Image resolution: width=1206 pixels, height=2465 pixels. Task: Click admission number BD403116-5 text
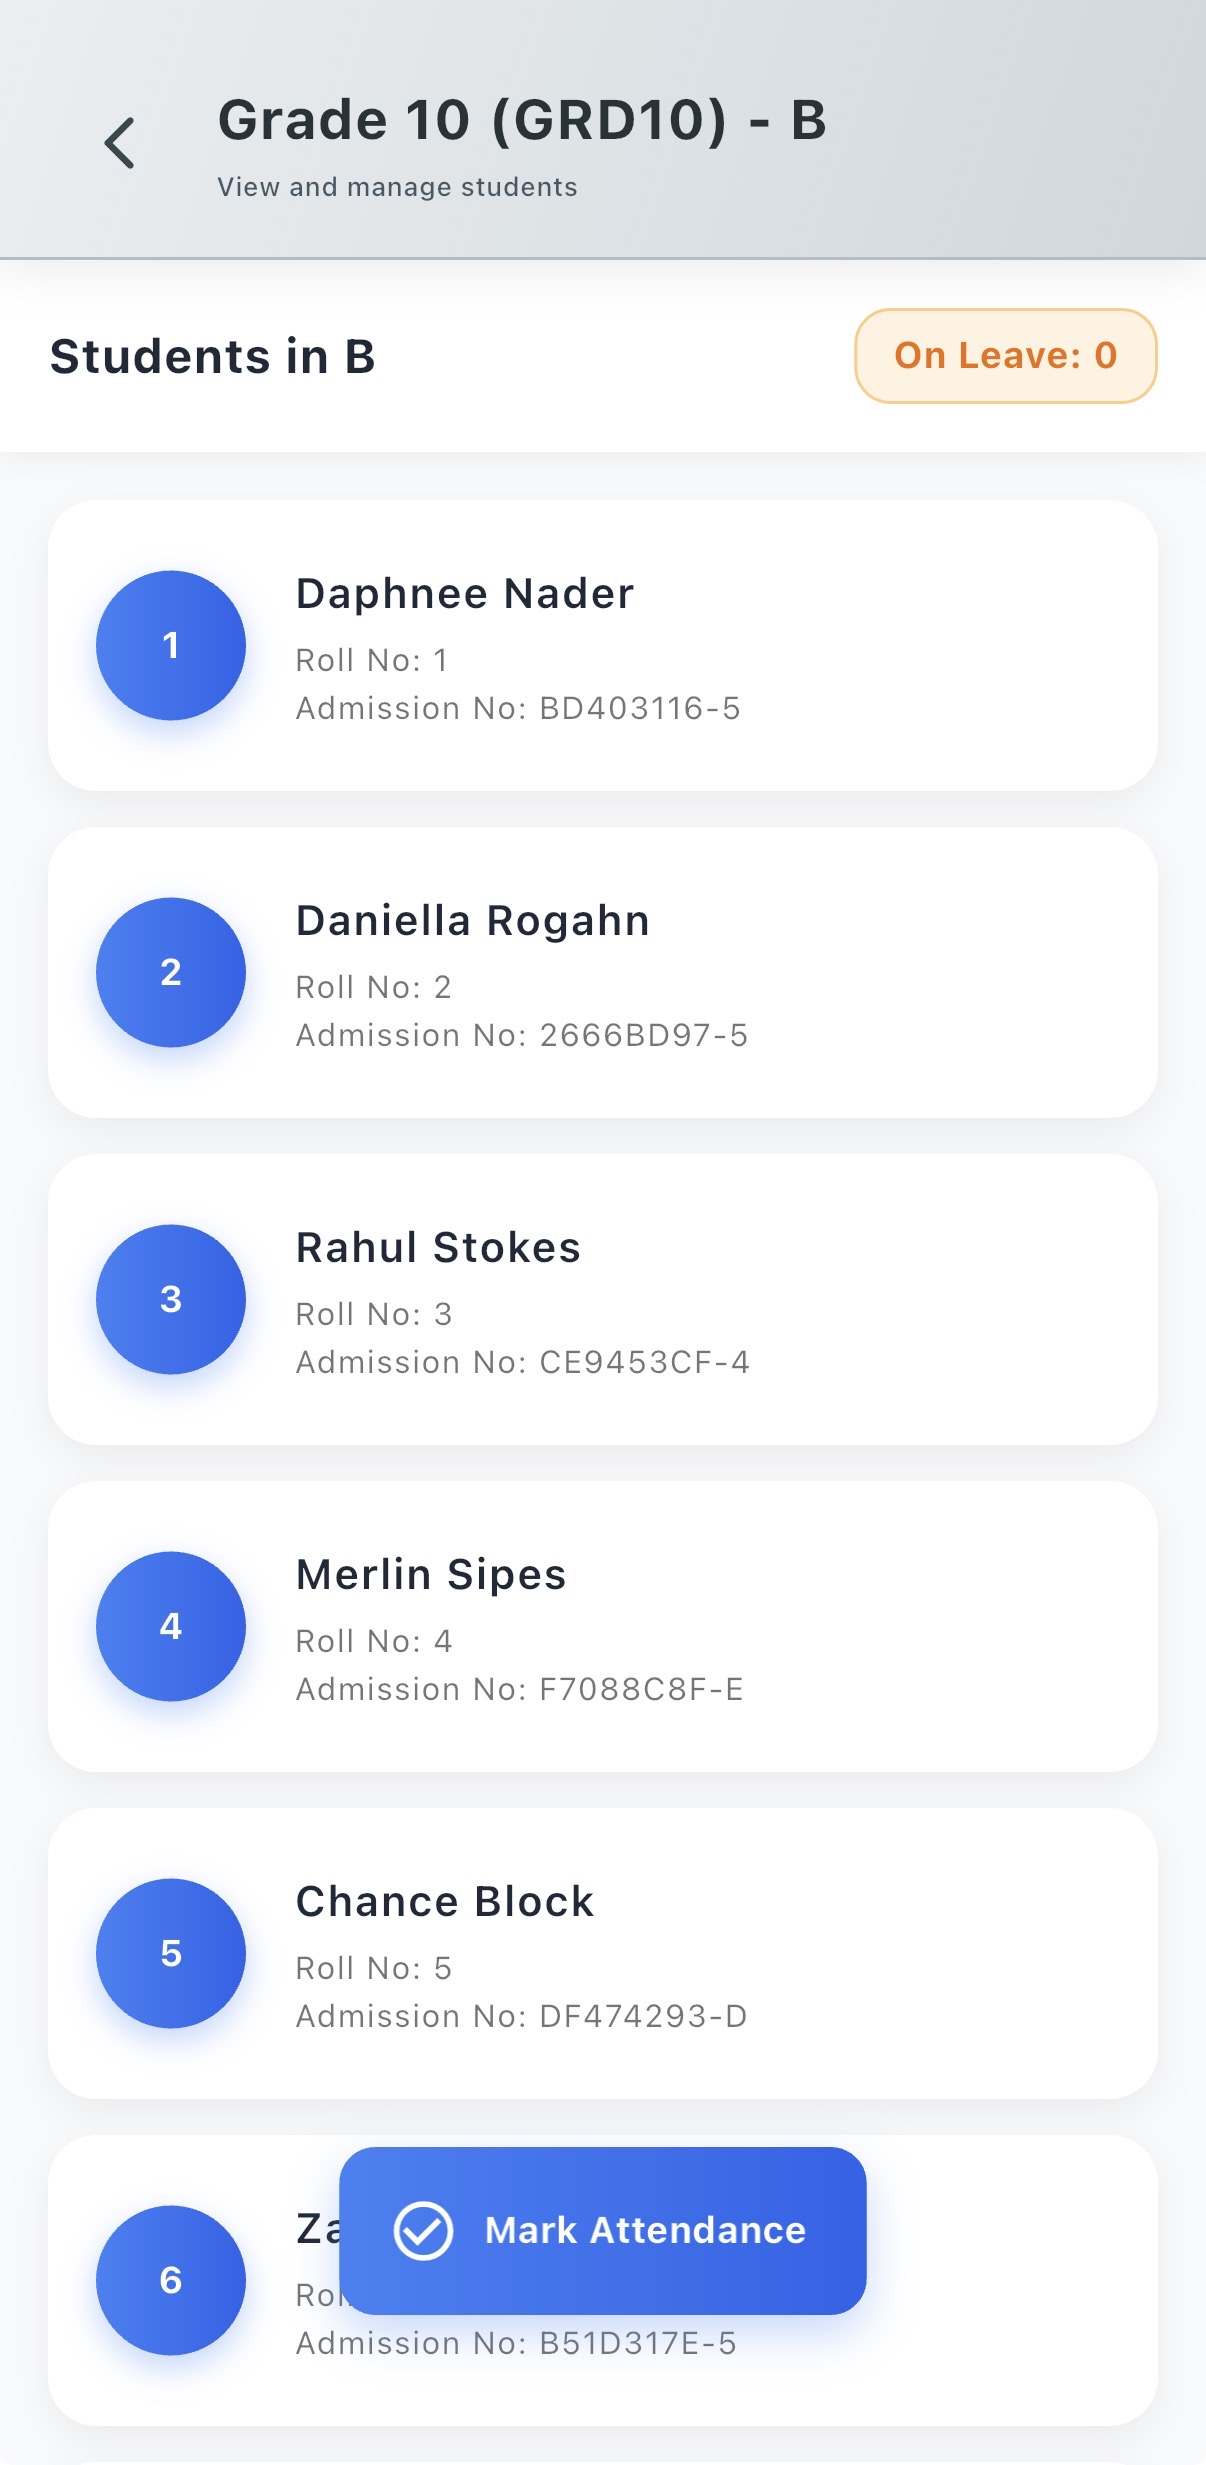tap(518, 708)
